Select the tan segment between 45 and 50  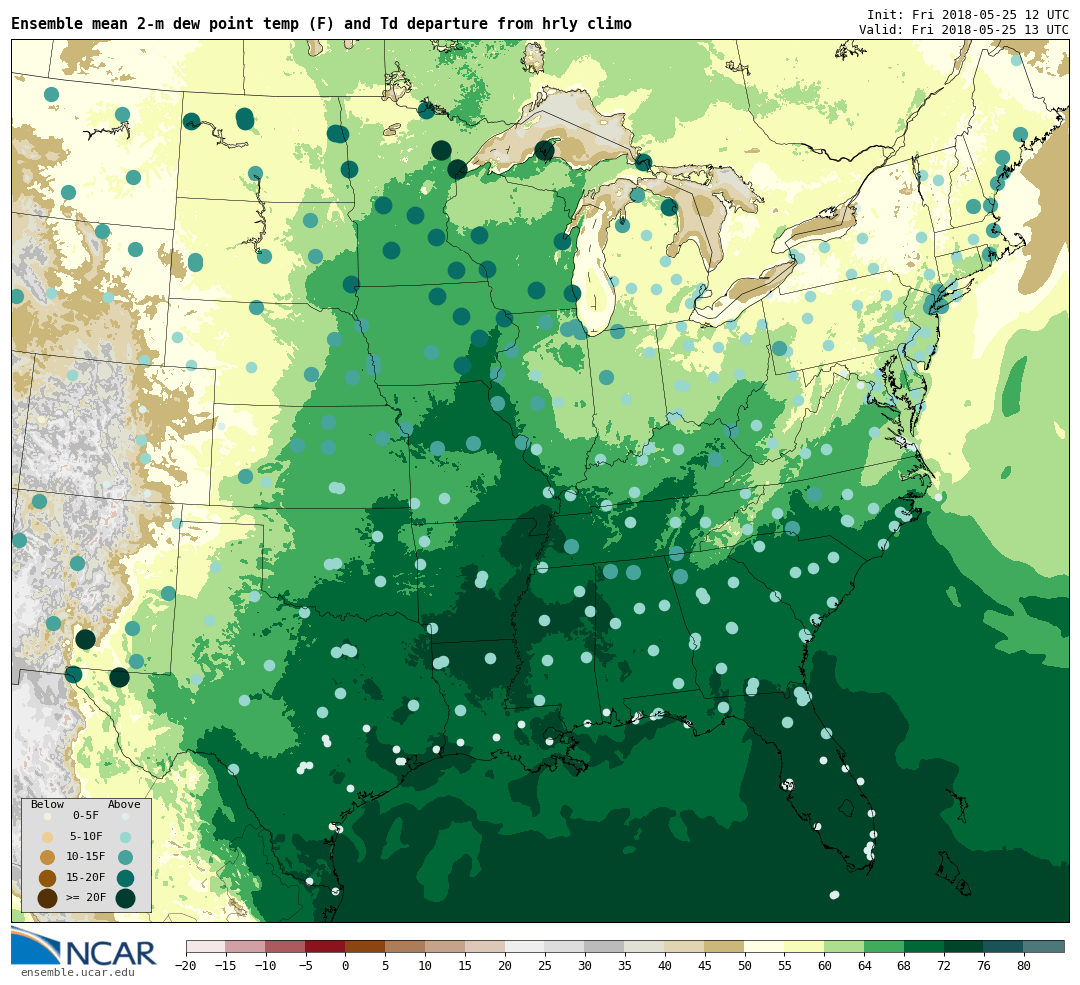coord(725,946)
